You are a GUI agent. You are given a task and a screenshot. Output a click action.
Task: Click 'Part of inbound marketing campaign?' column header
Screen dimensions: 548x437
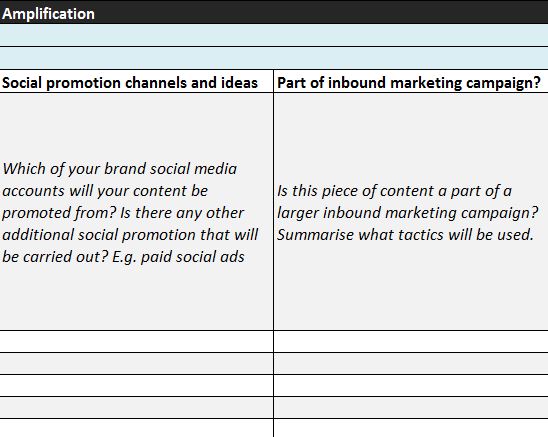click(x=411, y=81)
